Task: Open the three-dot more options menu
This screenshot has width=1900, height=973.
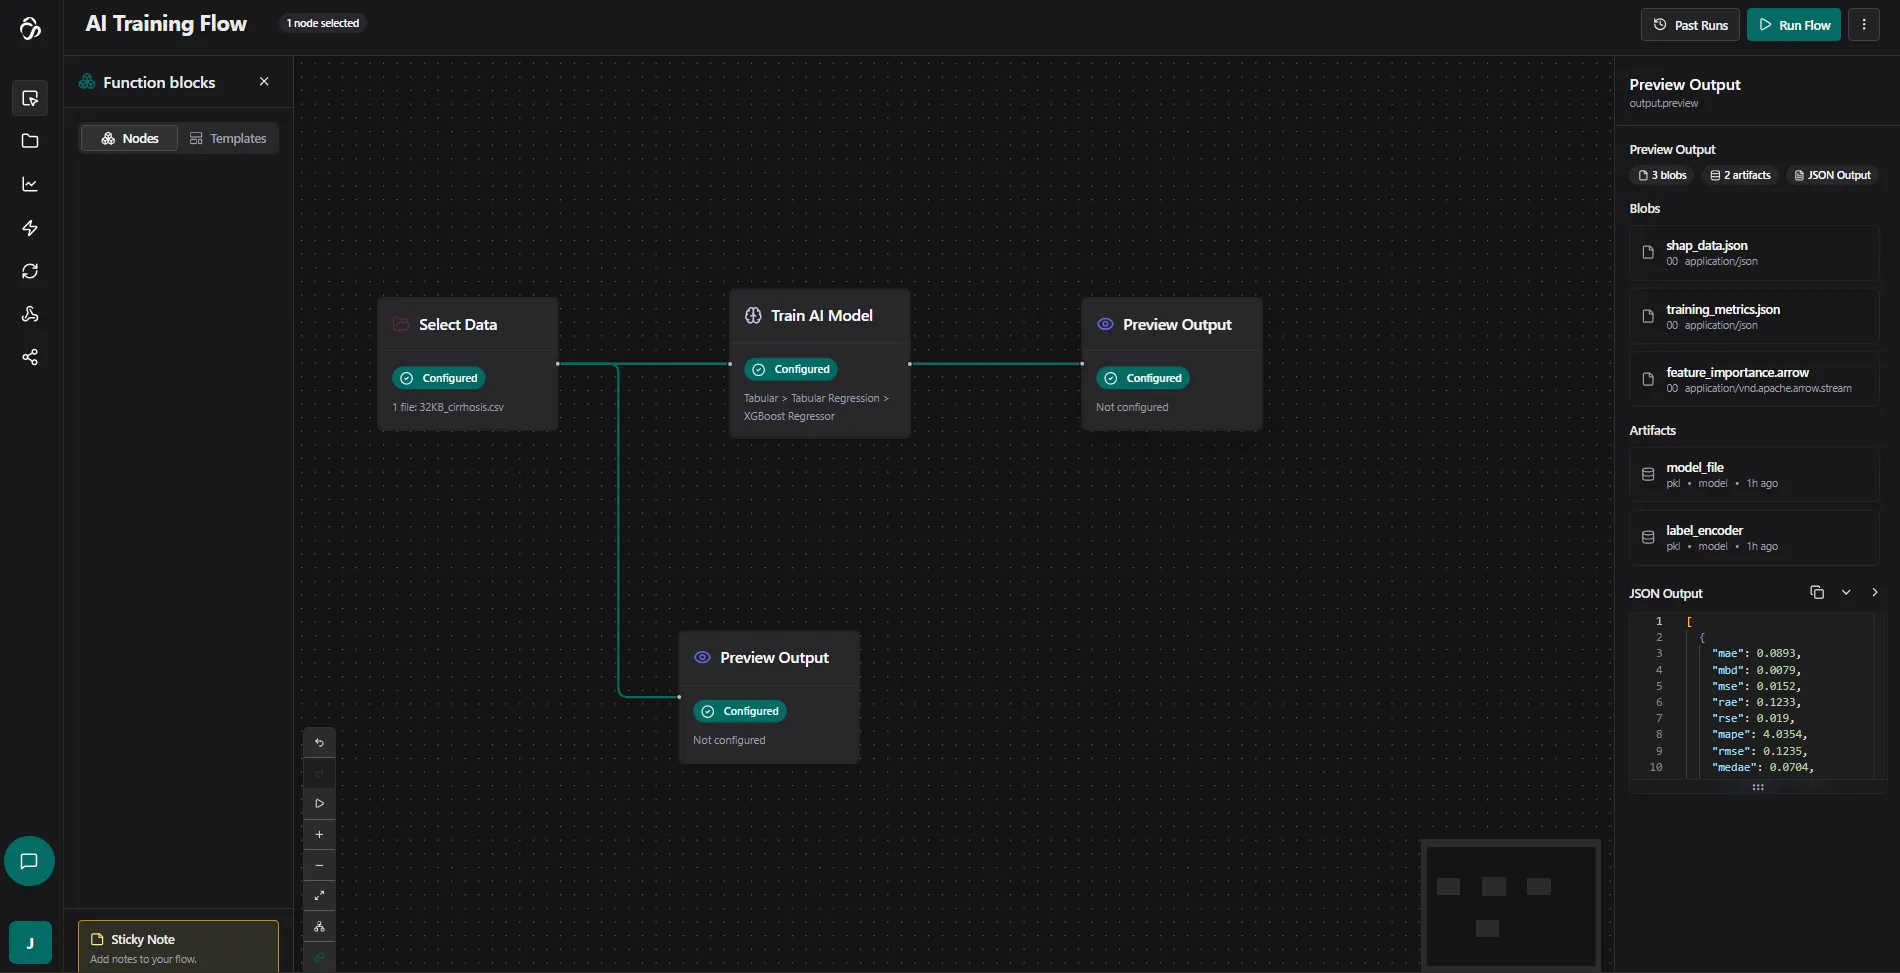Action: click(x=1864, y=25)
